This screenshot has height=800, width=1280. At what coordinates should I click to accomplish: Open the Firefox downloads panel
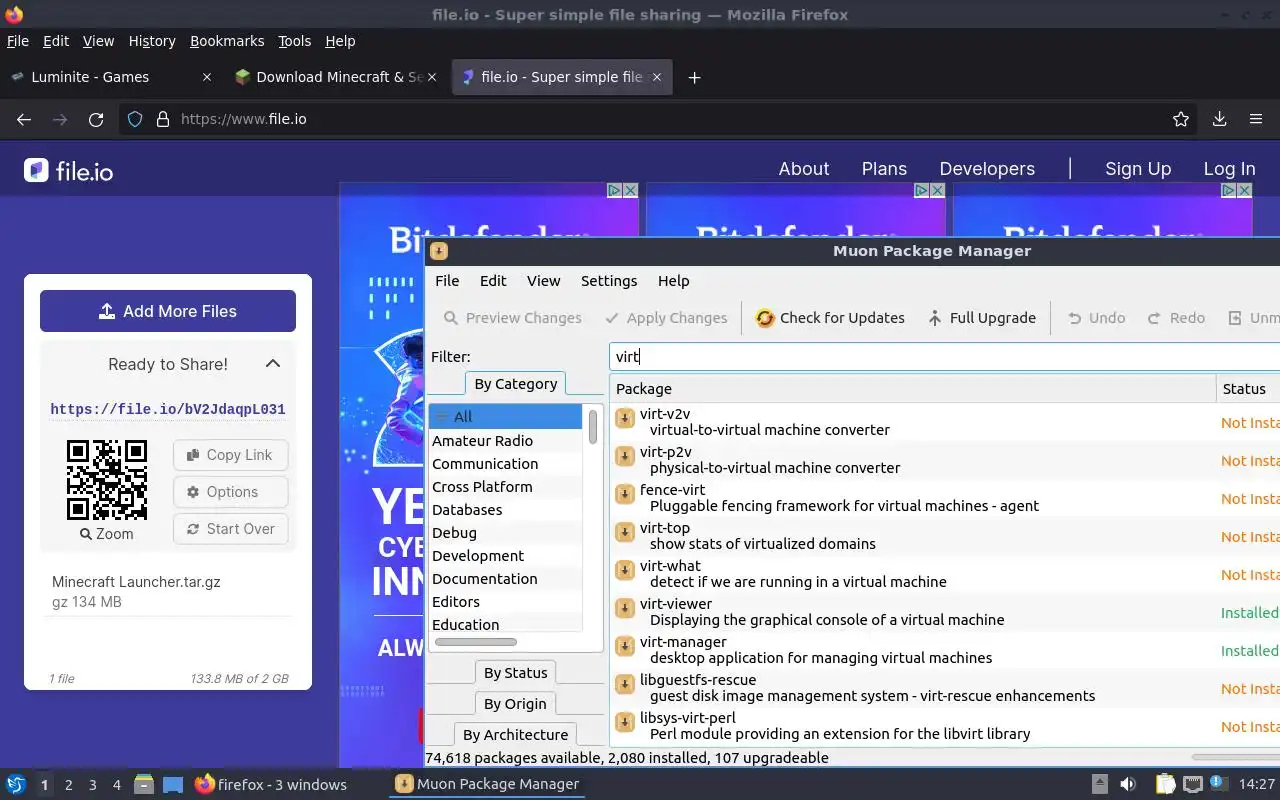(1219, 119)
